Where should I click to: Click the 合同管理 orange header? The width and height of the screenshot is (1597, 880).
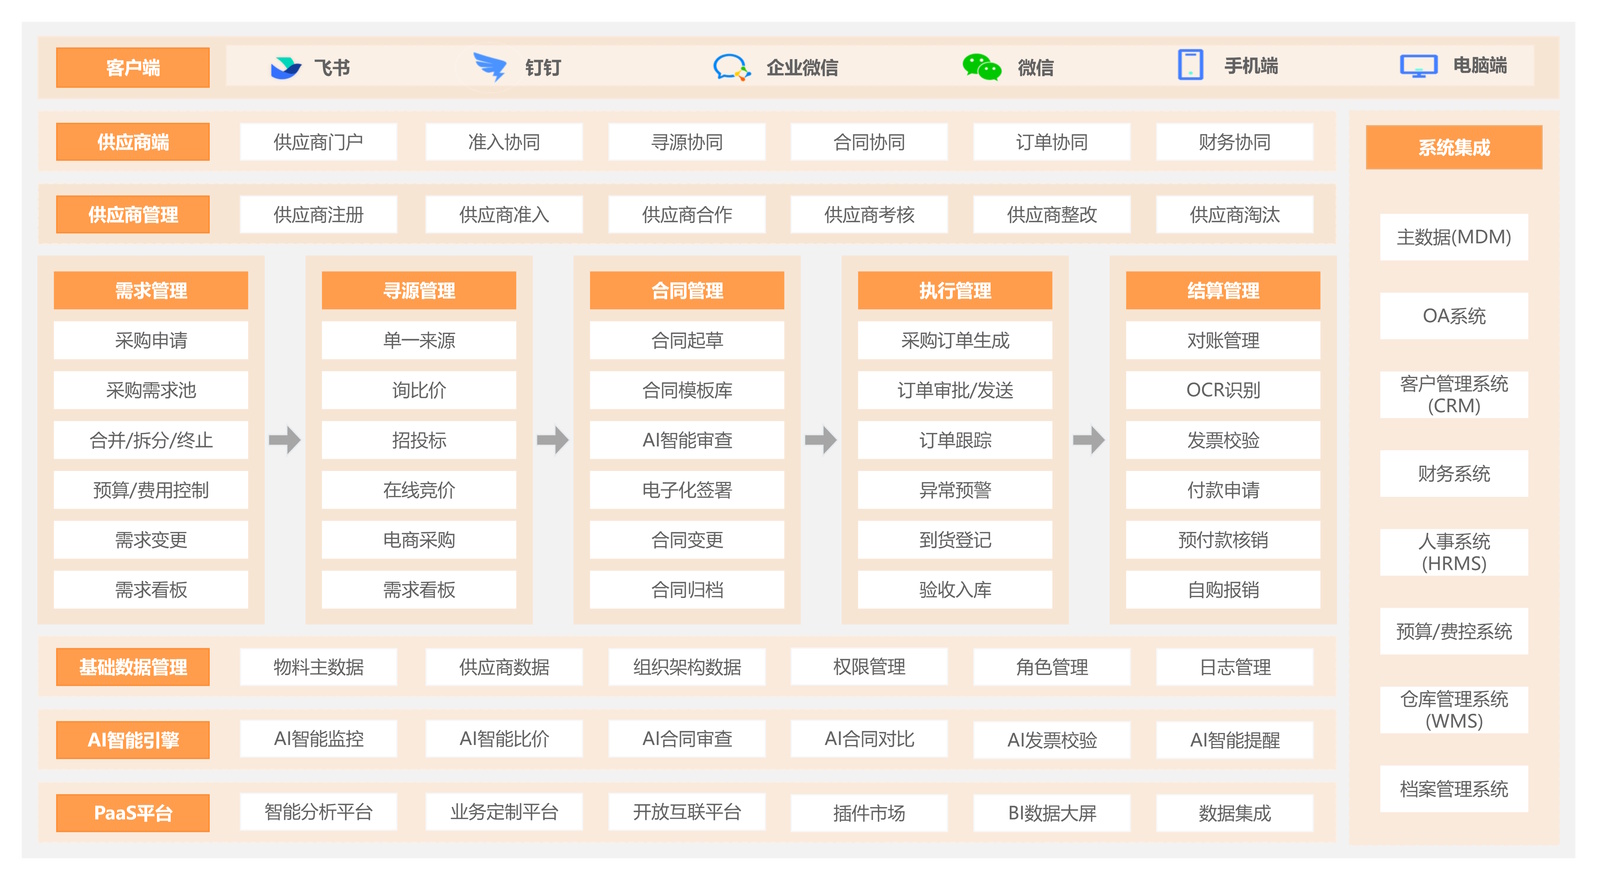[687, 291]
